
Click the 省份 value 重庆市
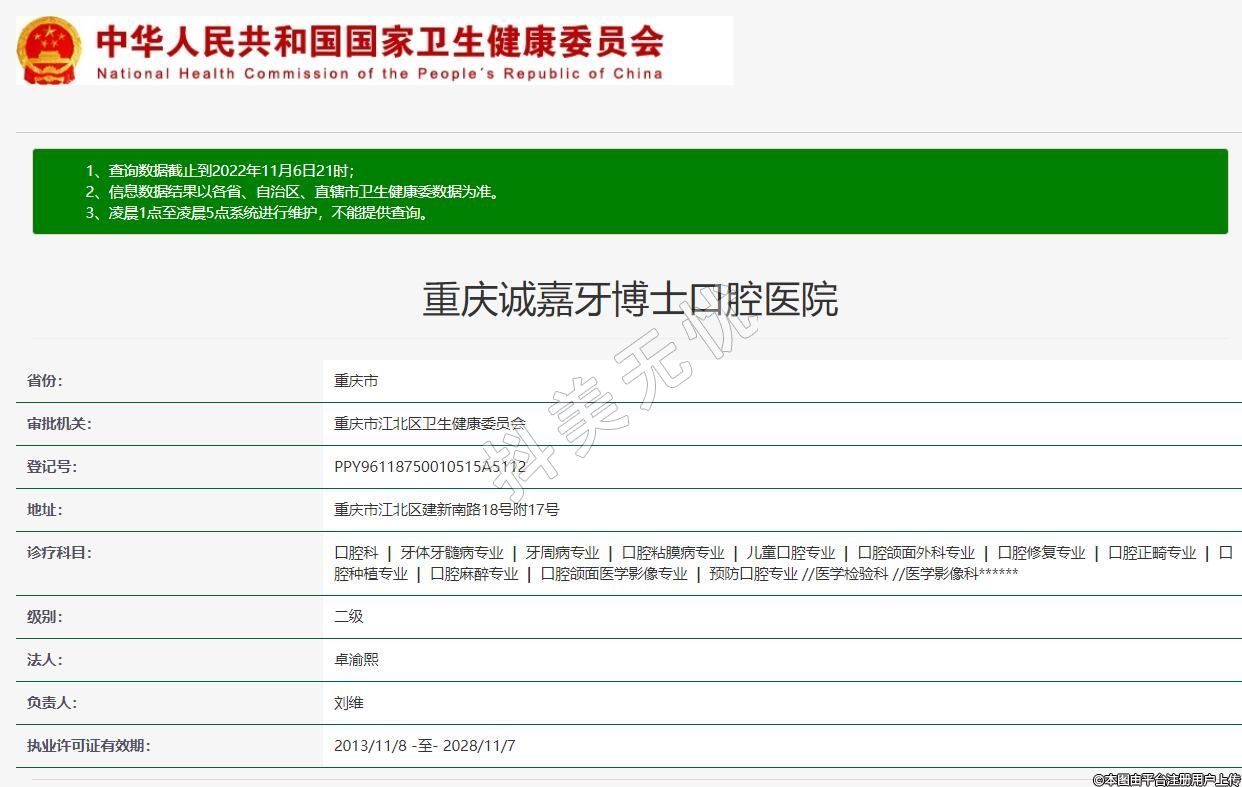356,381
